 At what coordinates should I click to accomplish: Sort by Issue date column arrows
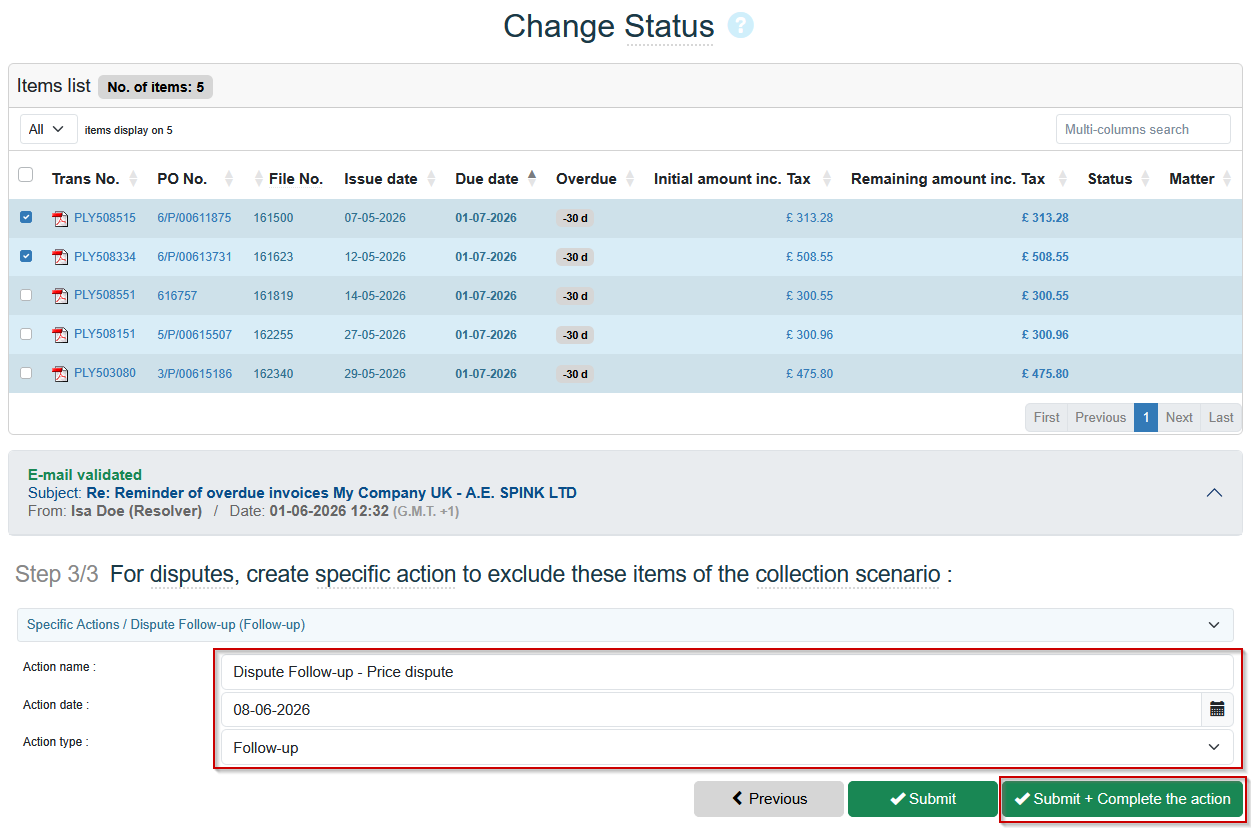pyautogui.click(x=431, y=179)
